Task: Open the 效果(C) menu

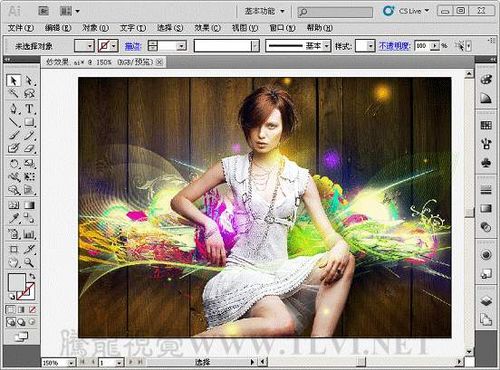Action: click(207, 28)
